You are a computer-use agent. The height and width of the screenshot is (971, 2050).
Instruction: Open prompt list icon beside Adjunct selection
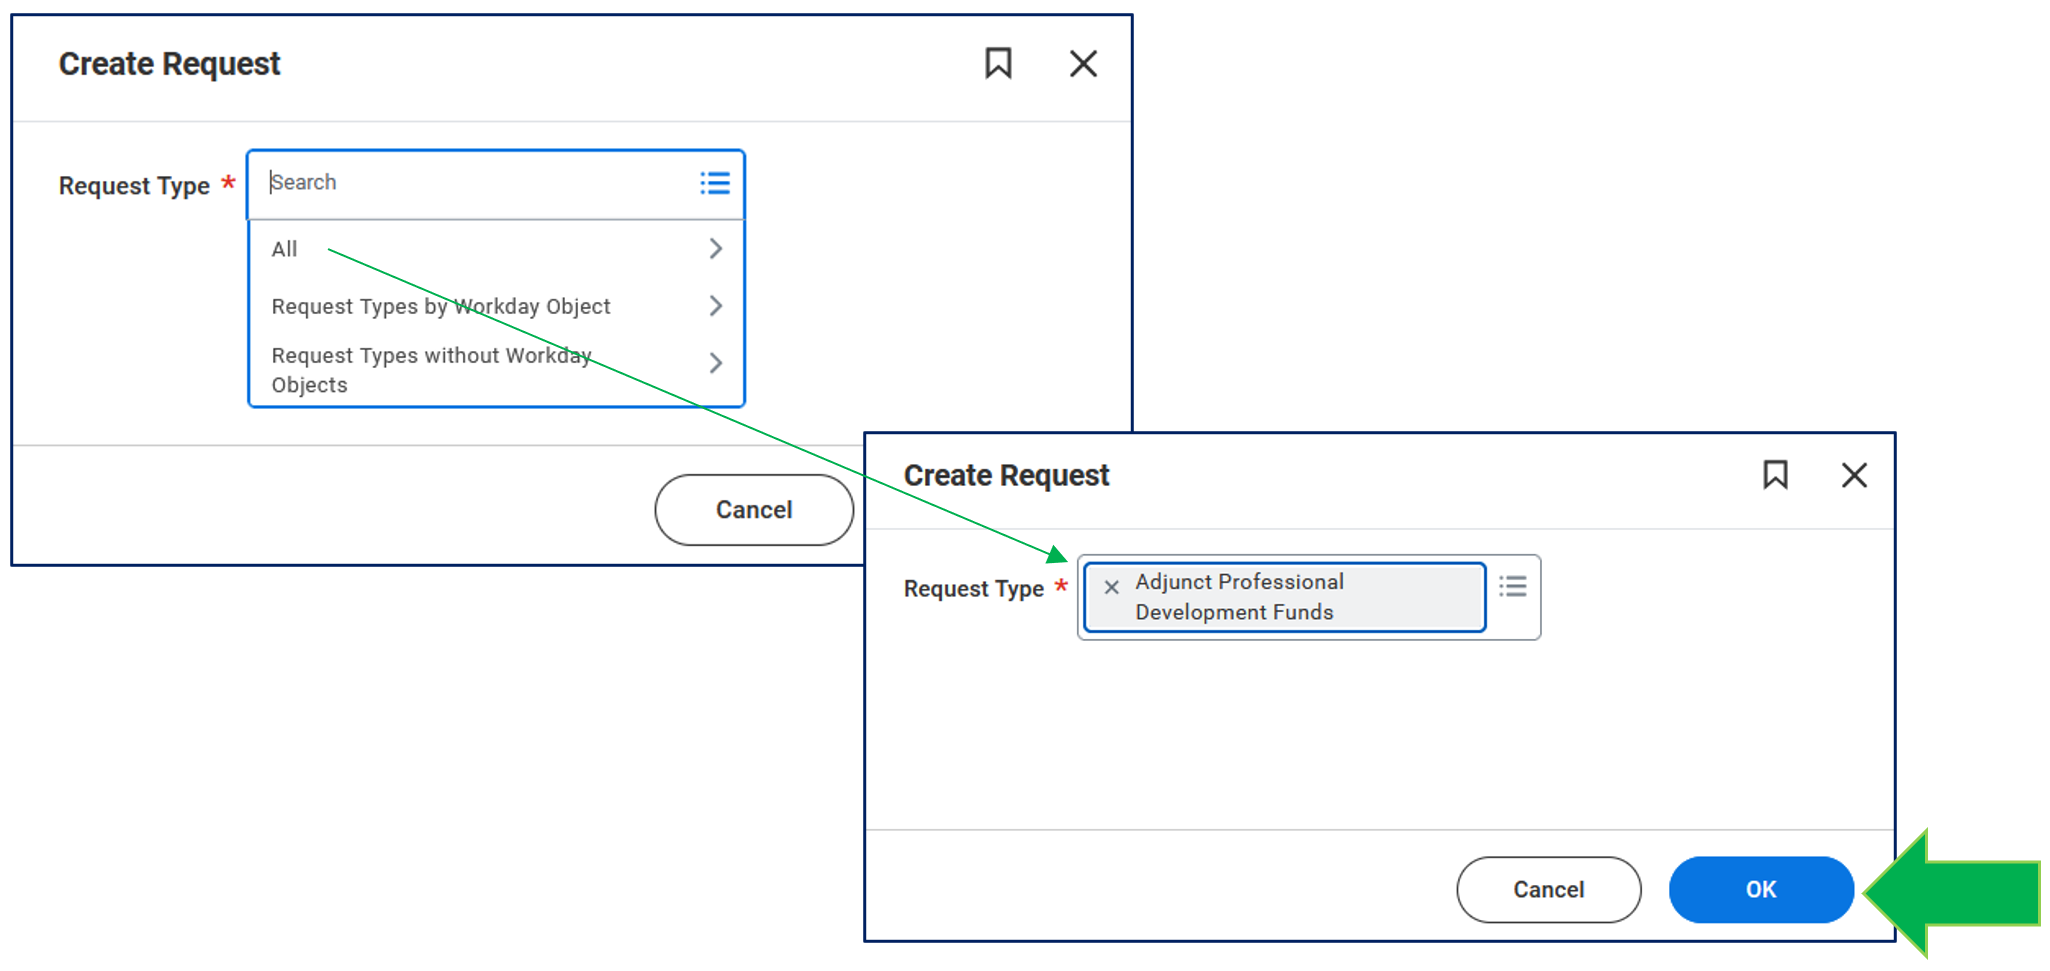(1513, 586)
